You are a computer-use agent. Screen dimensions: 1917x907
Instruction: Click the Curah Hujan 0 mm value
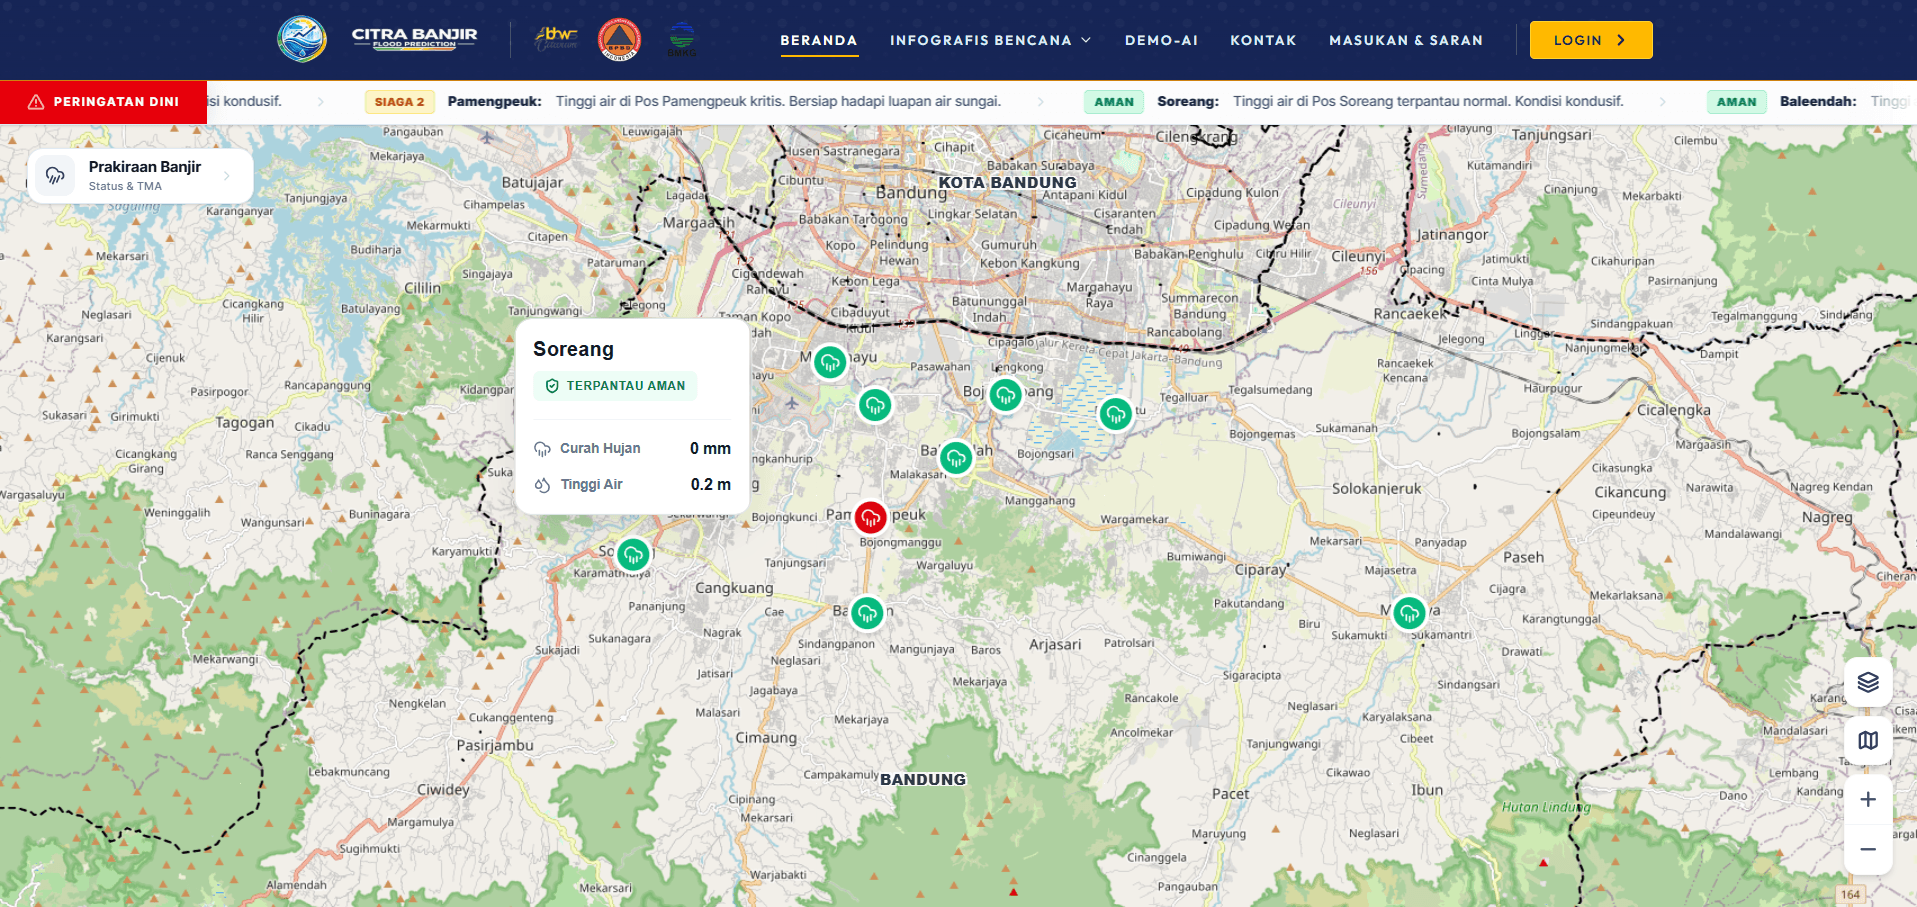(710, 448)
